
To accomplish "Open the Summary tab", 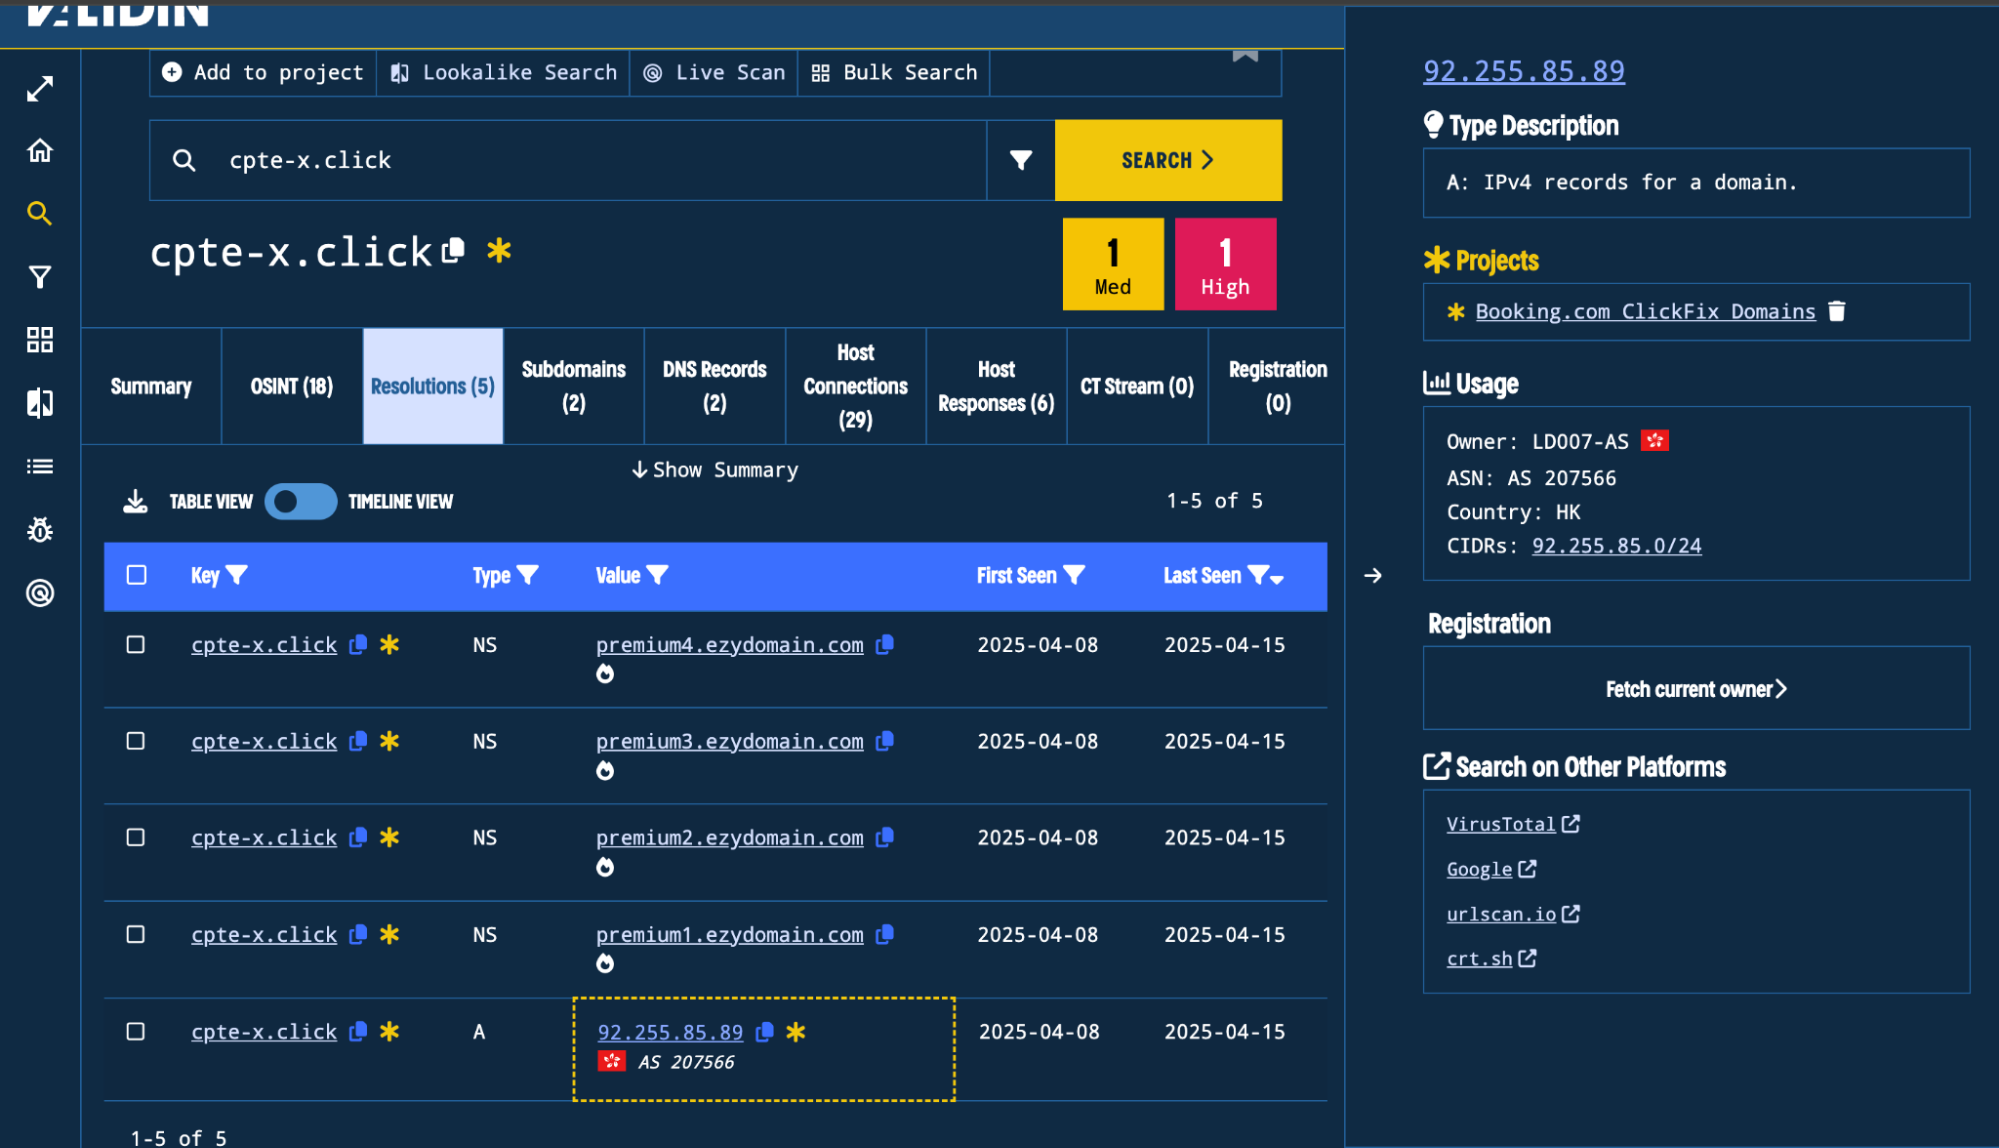I will 151,386.
